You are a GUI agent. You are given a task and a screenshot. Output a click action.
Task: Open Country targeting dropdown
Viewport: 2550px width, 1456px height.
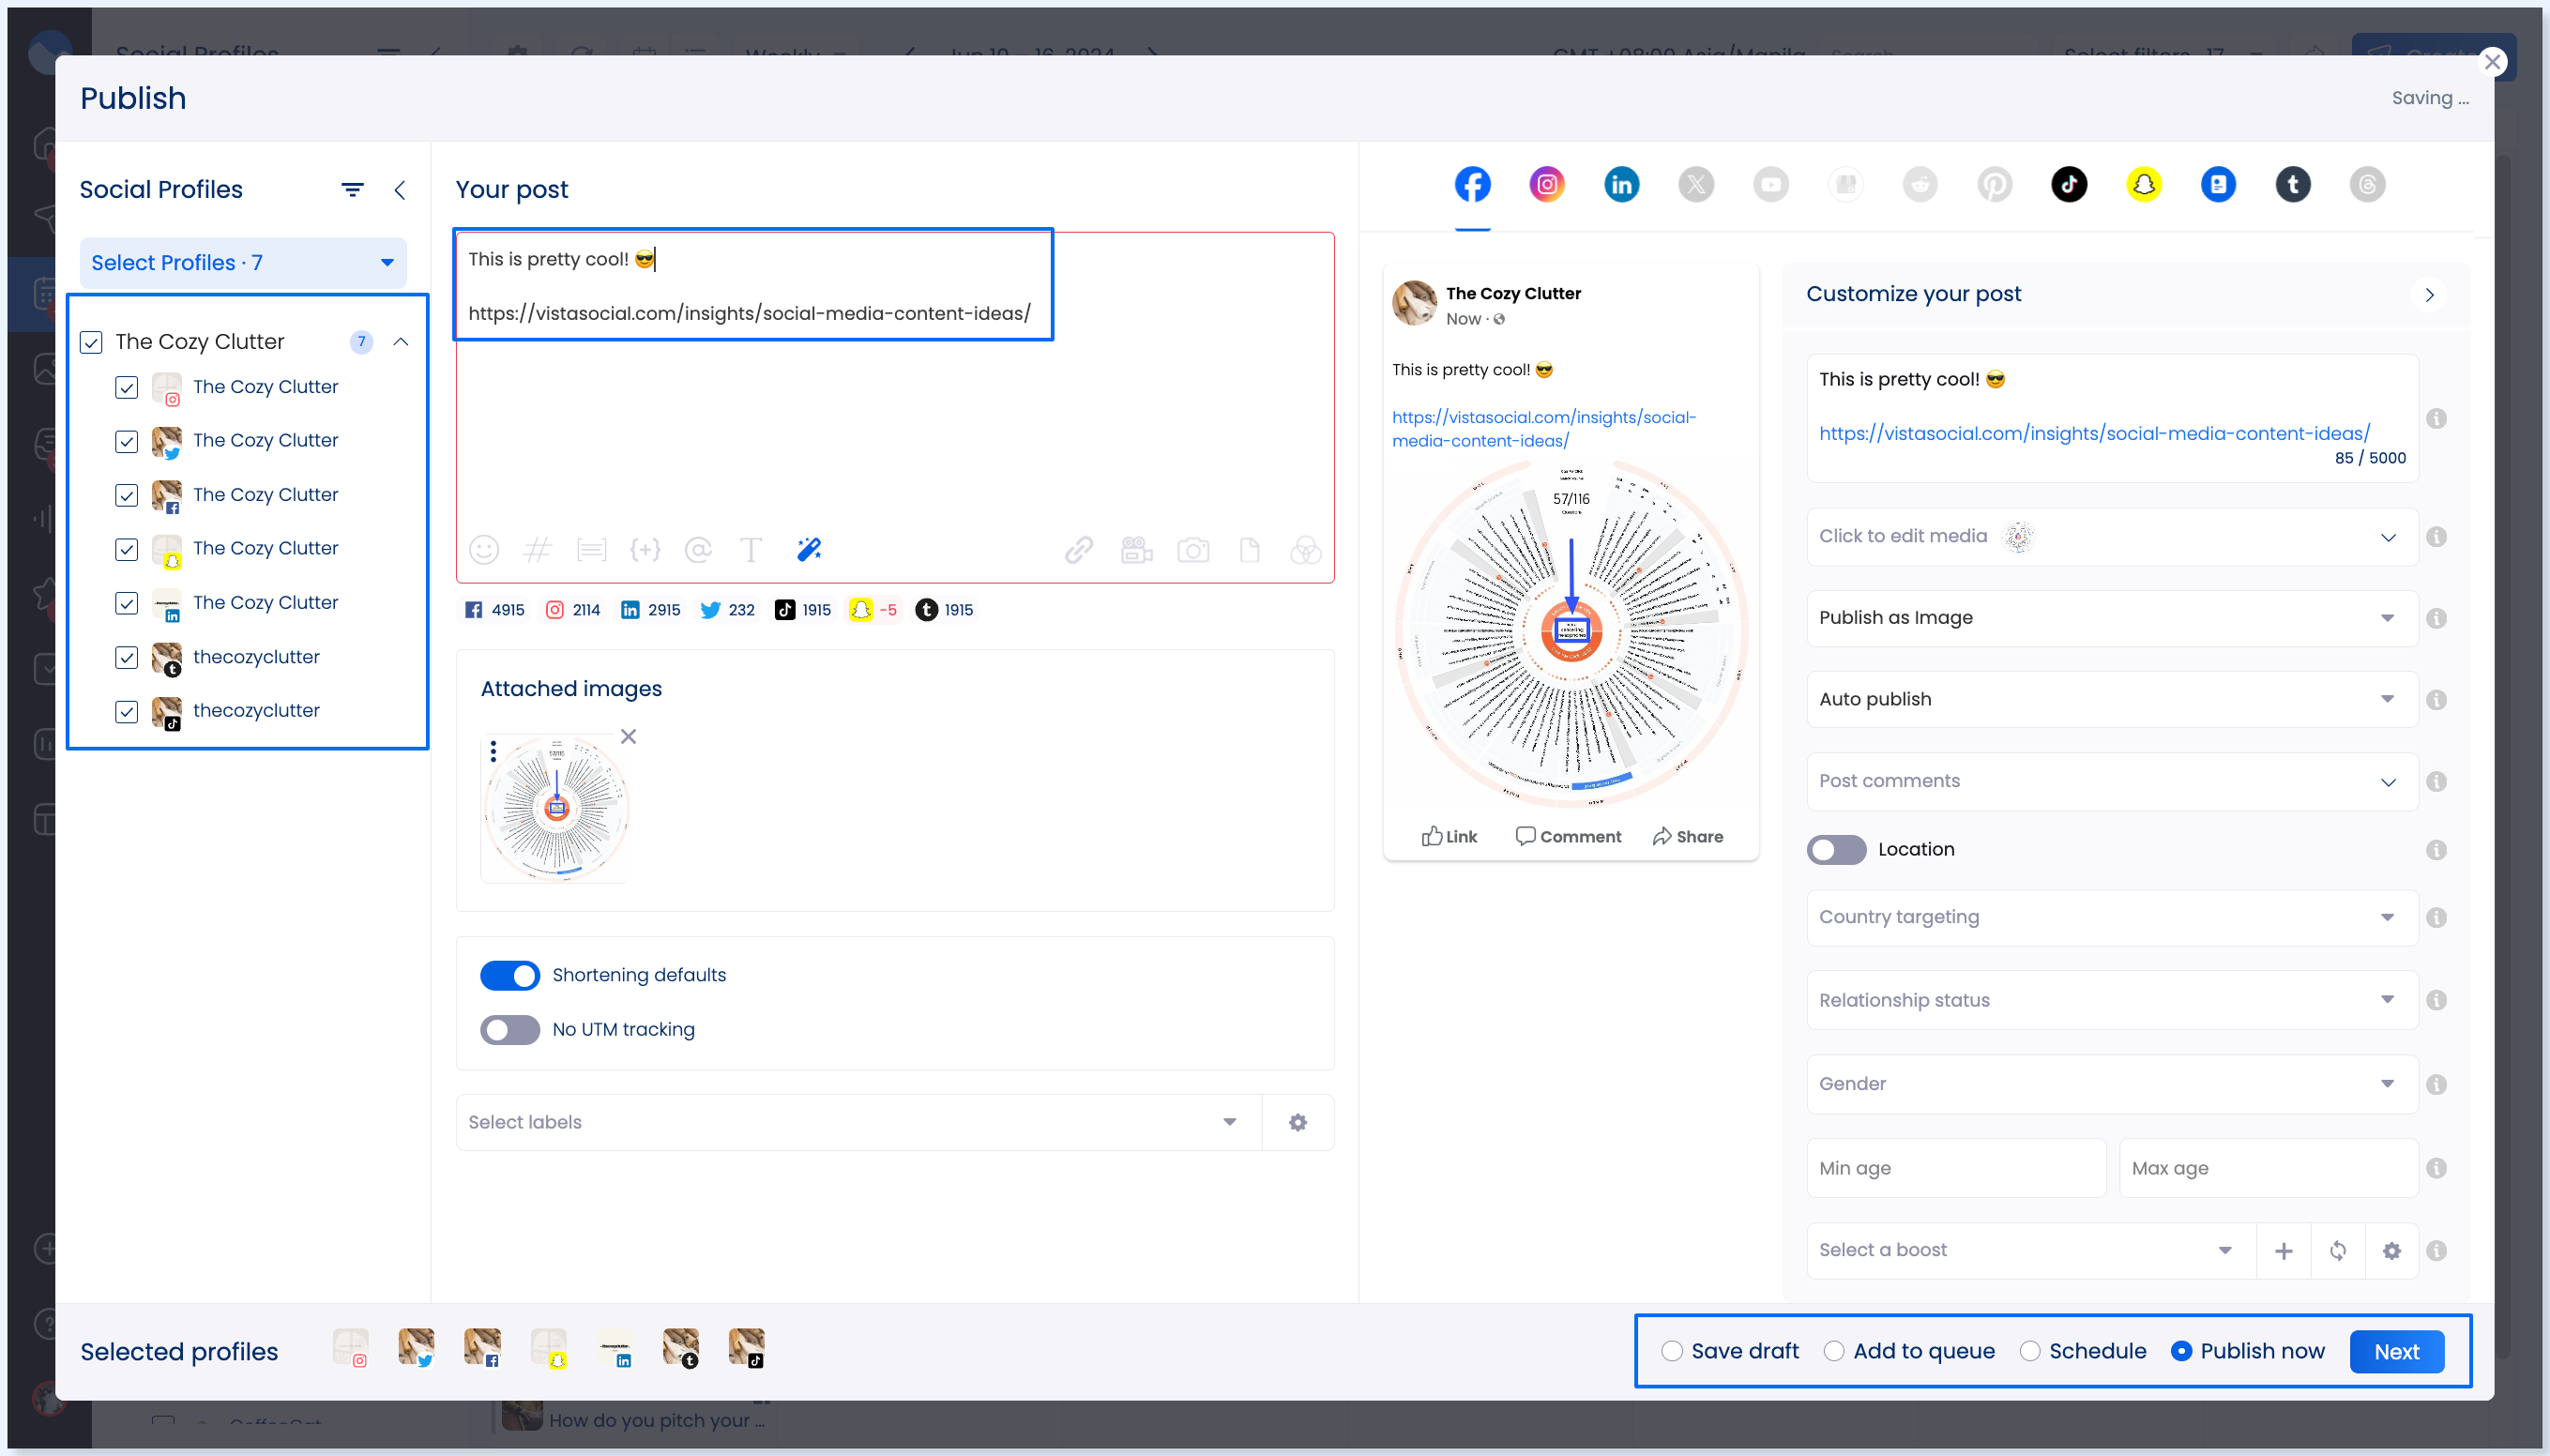(2112, 917)
